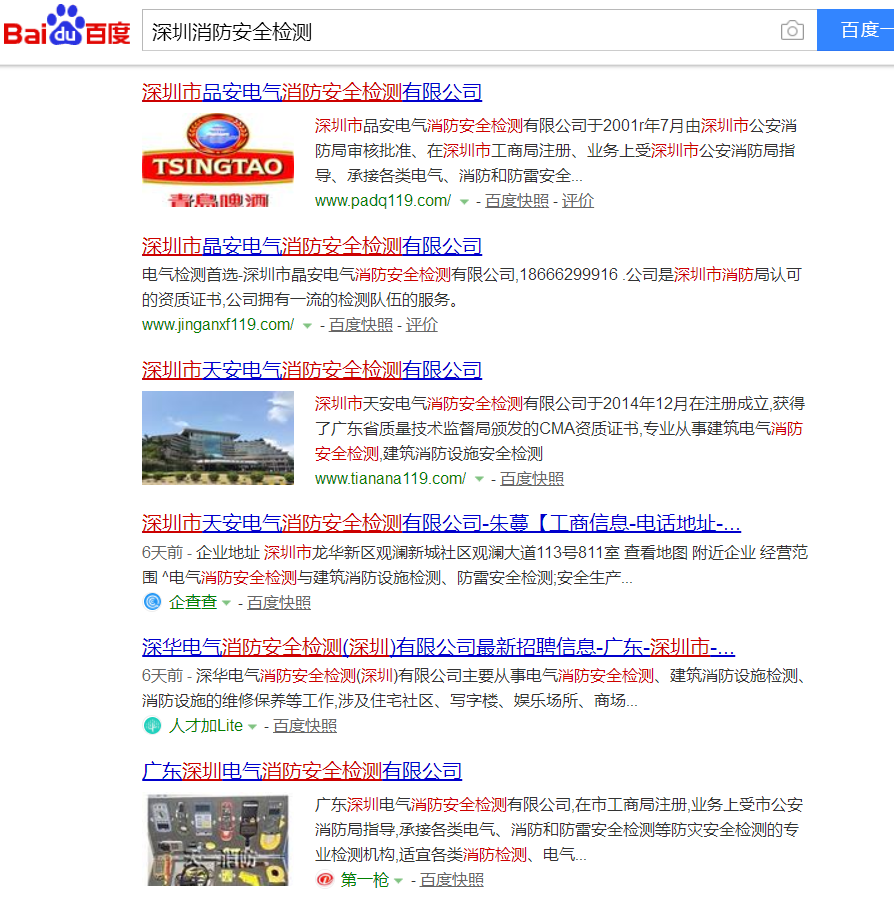
Task: Open 百度快照 for 第一枪 result
Action: [x=452, y=880]
